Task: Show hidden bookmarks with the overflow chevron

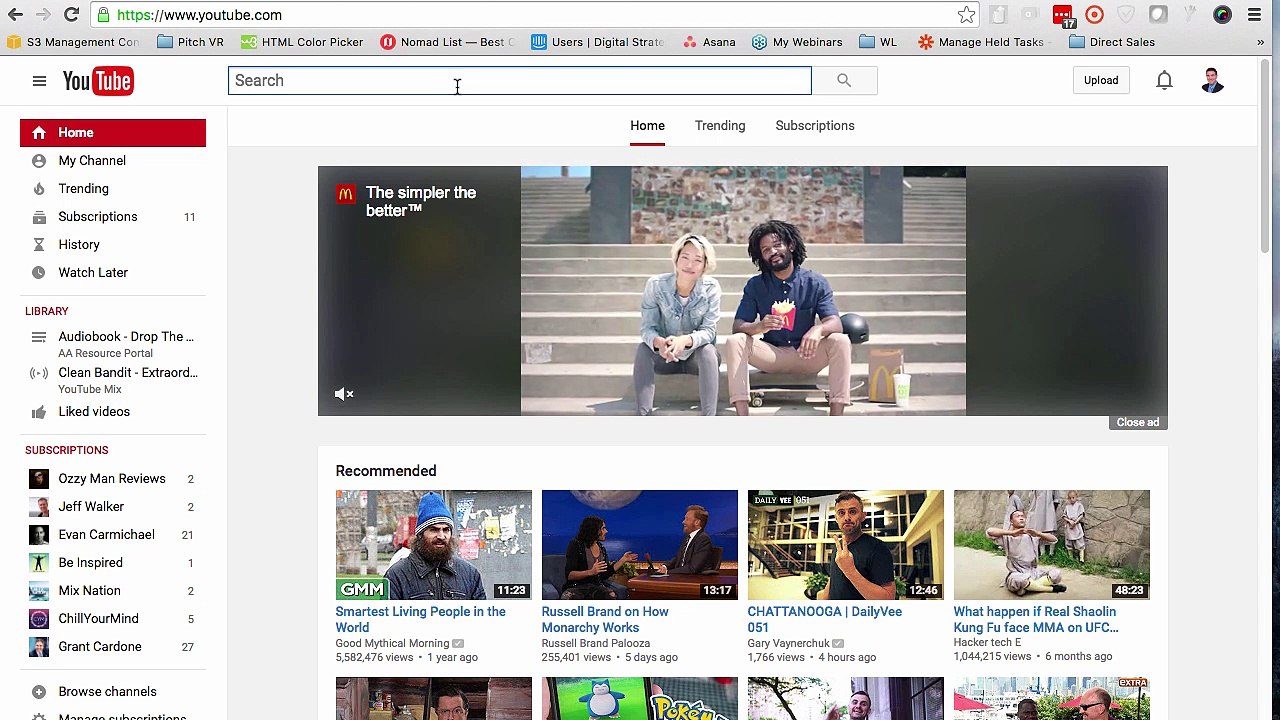Action: (1261, 42)
